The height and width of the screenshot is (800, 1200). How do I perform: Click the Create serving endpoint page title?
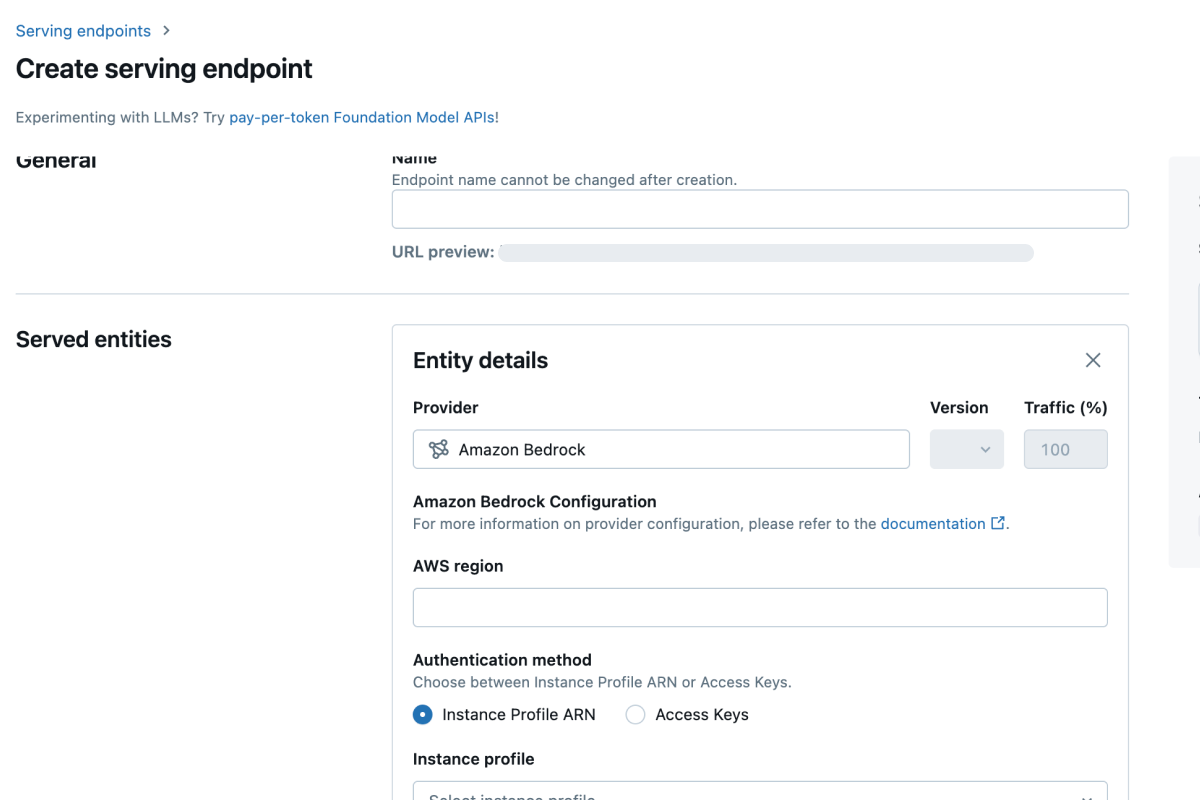tap(163, 68)
